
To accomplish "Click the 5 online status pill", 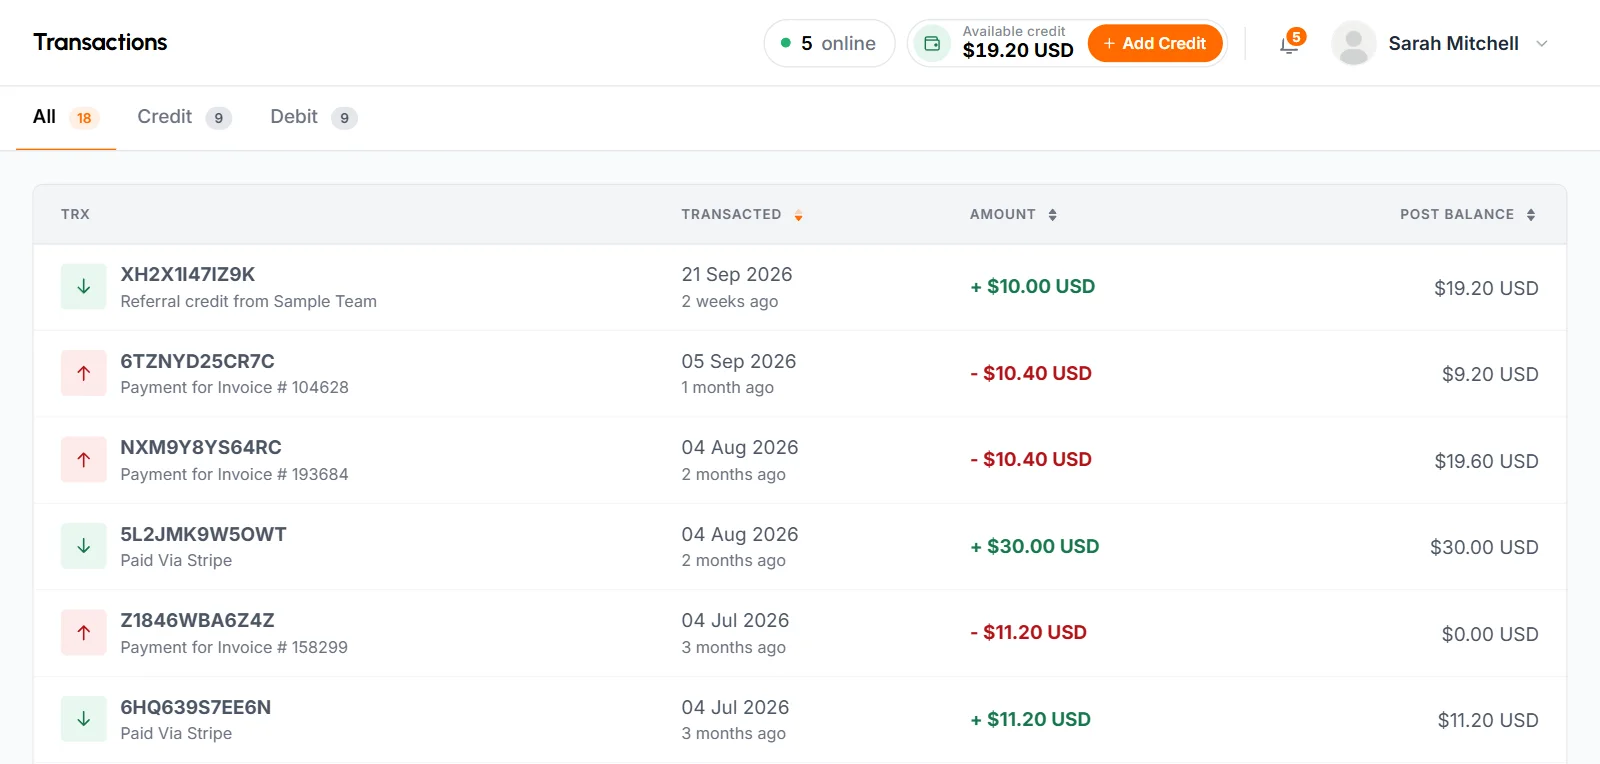I will tap(829, 44).
